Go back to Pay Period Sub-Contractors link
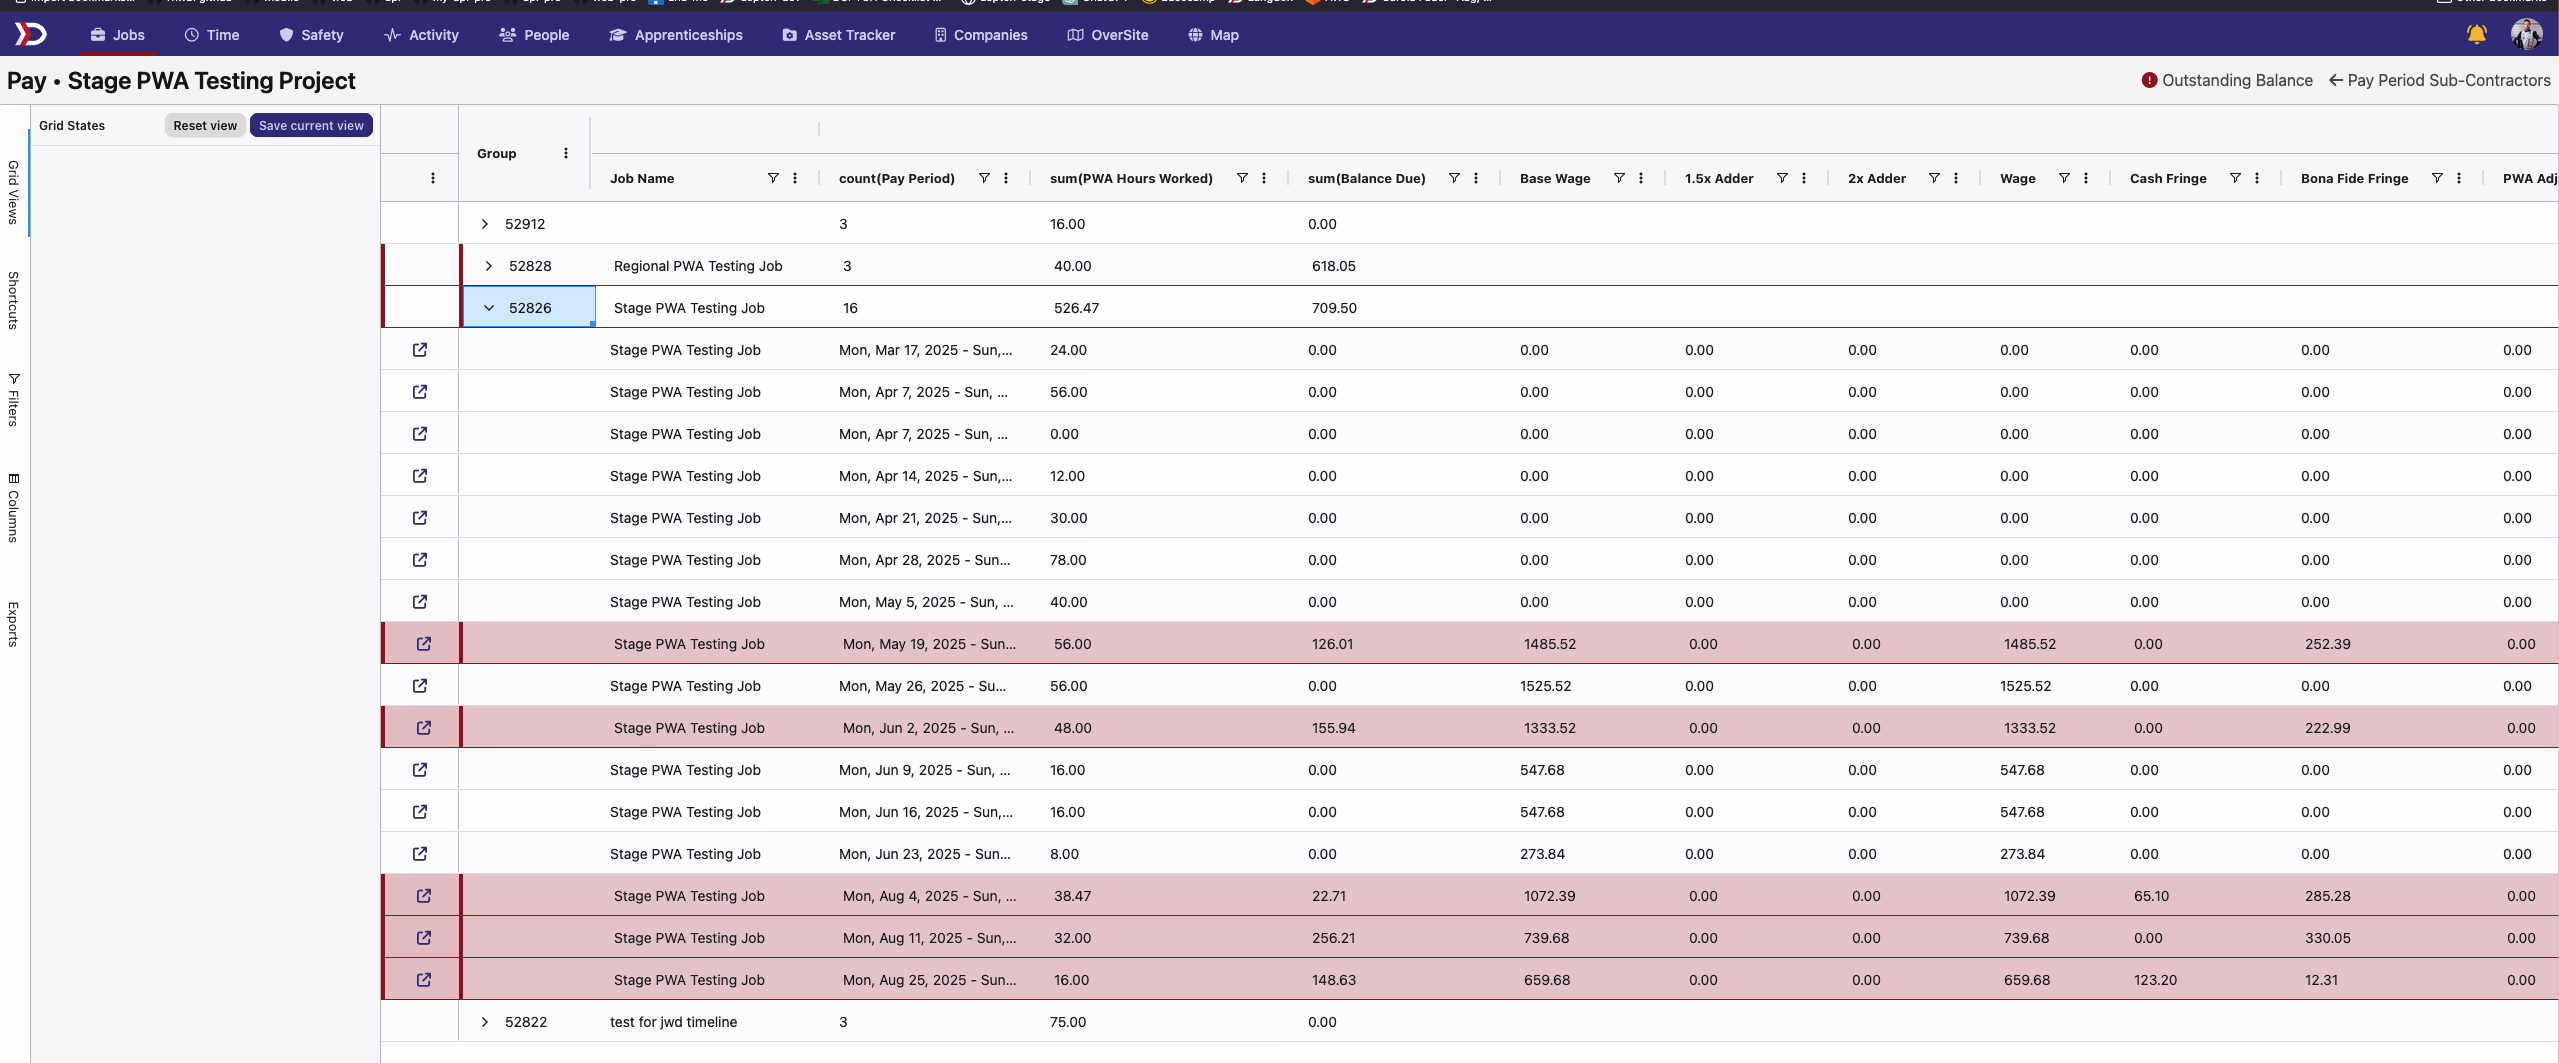This screenshot has width=2559, height=1063. [2439, 80]
